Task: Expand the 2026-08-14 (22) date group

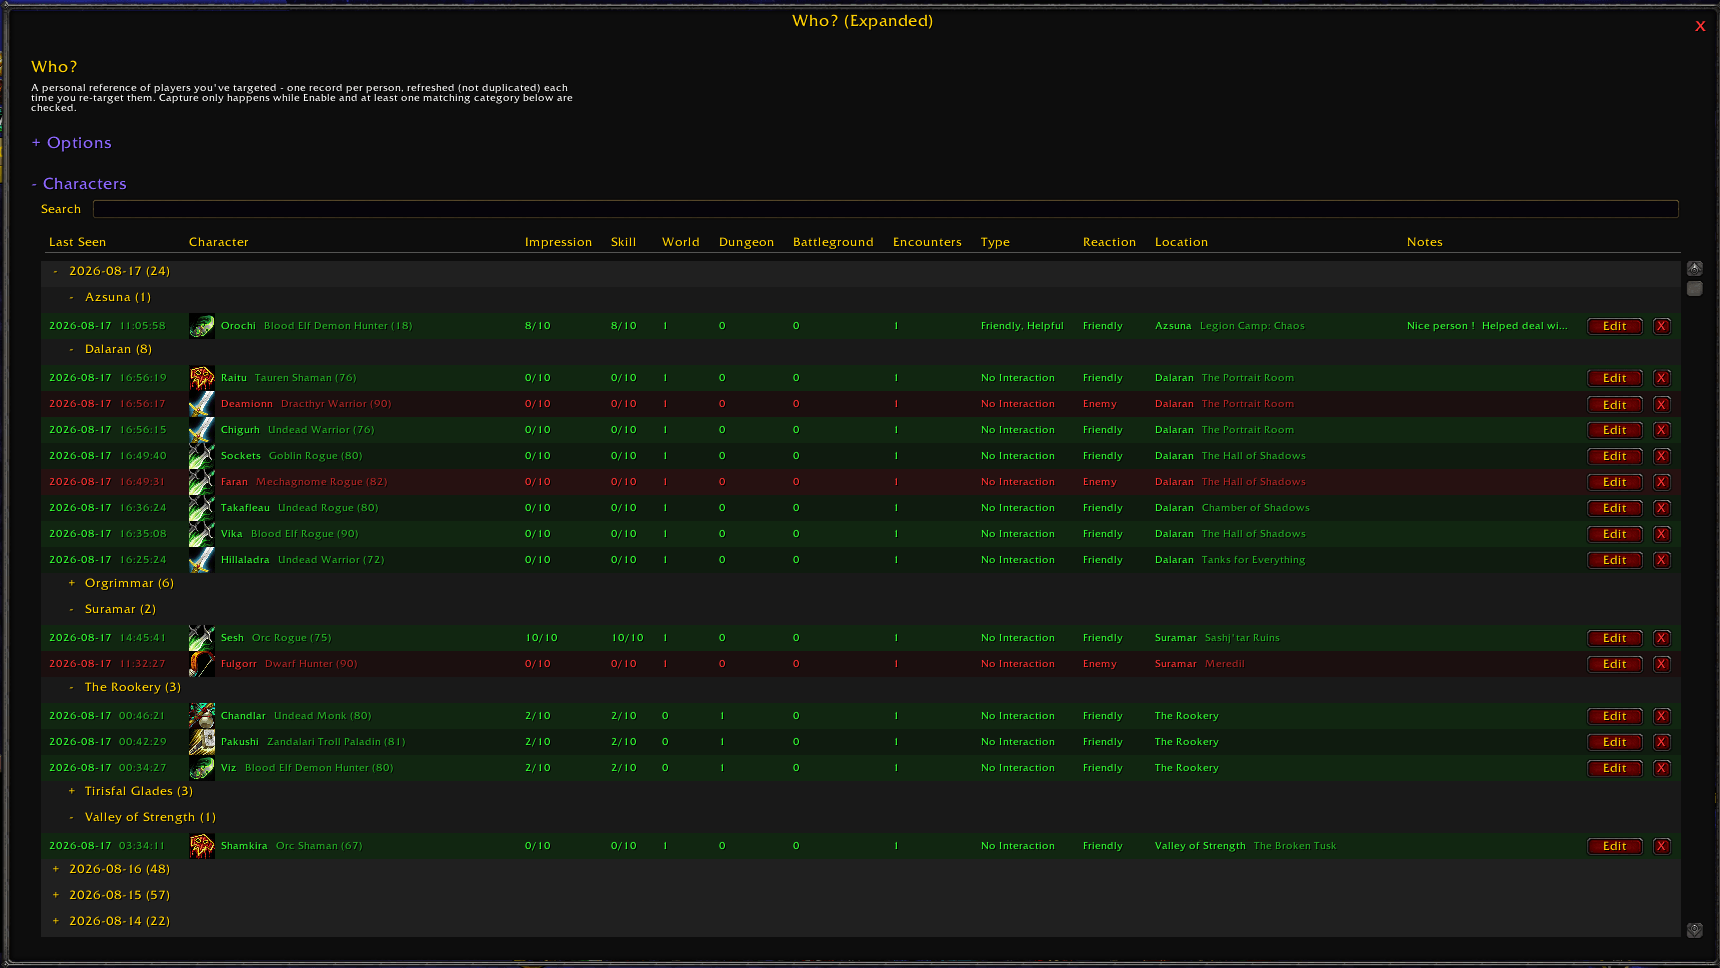Action: (112, 921)
